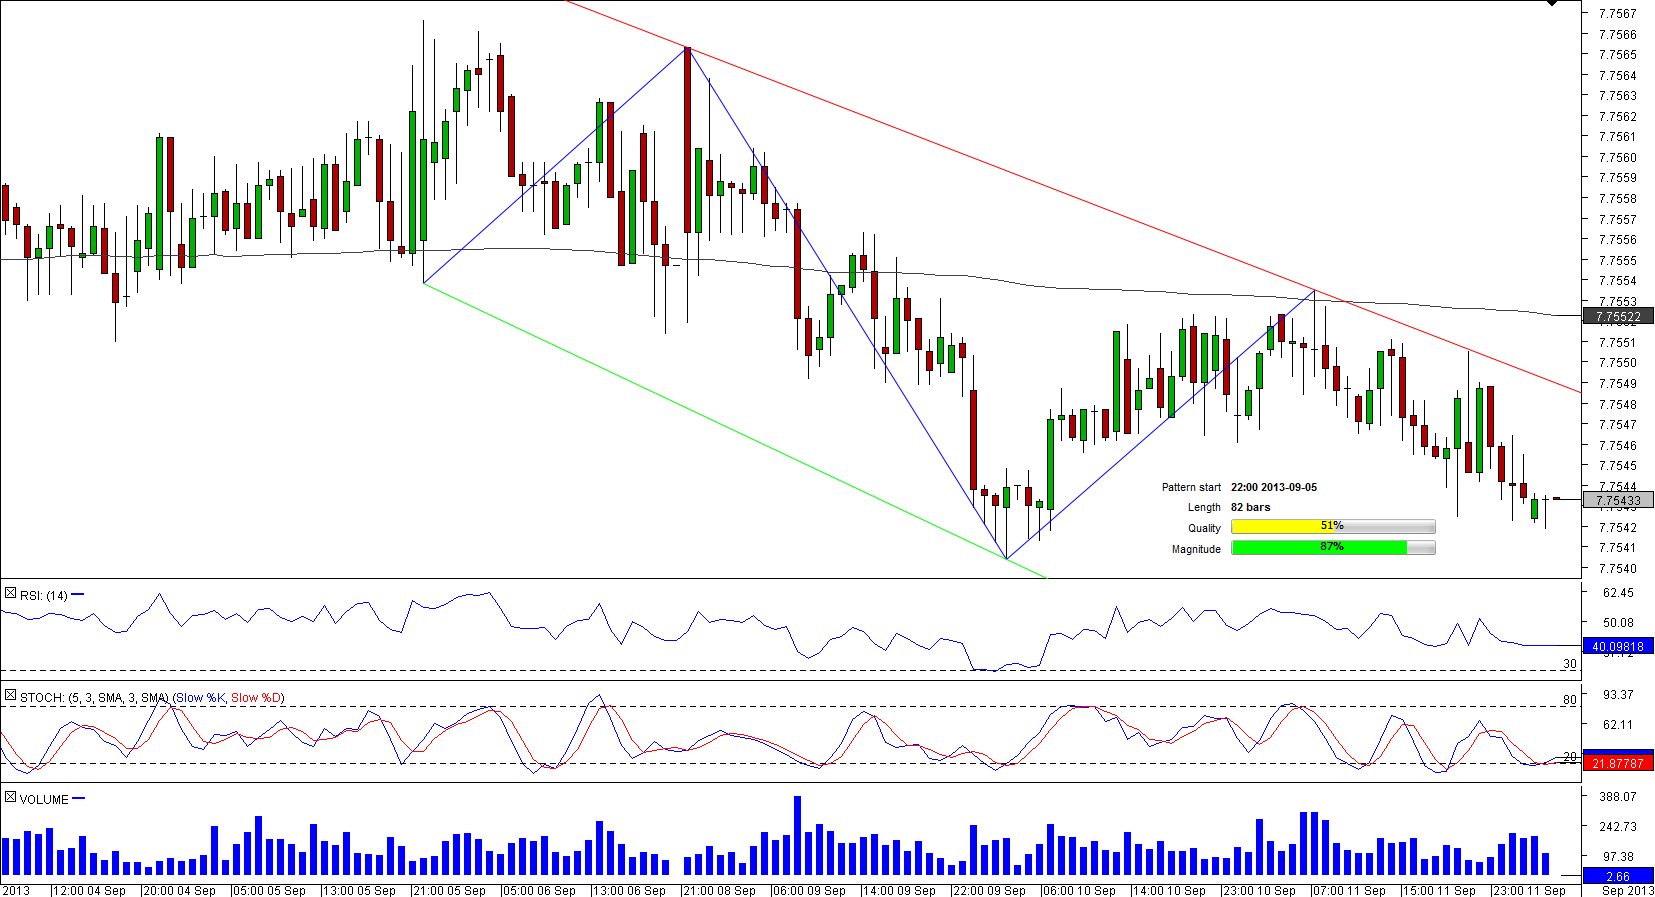
Task: Select the moving average value label 7.75522
Action: coord(1618,316)
